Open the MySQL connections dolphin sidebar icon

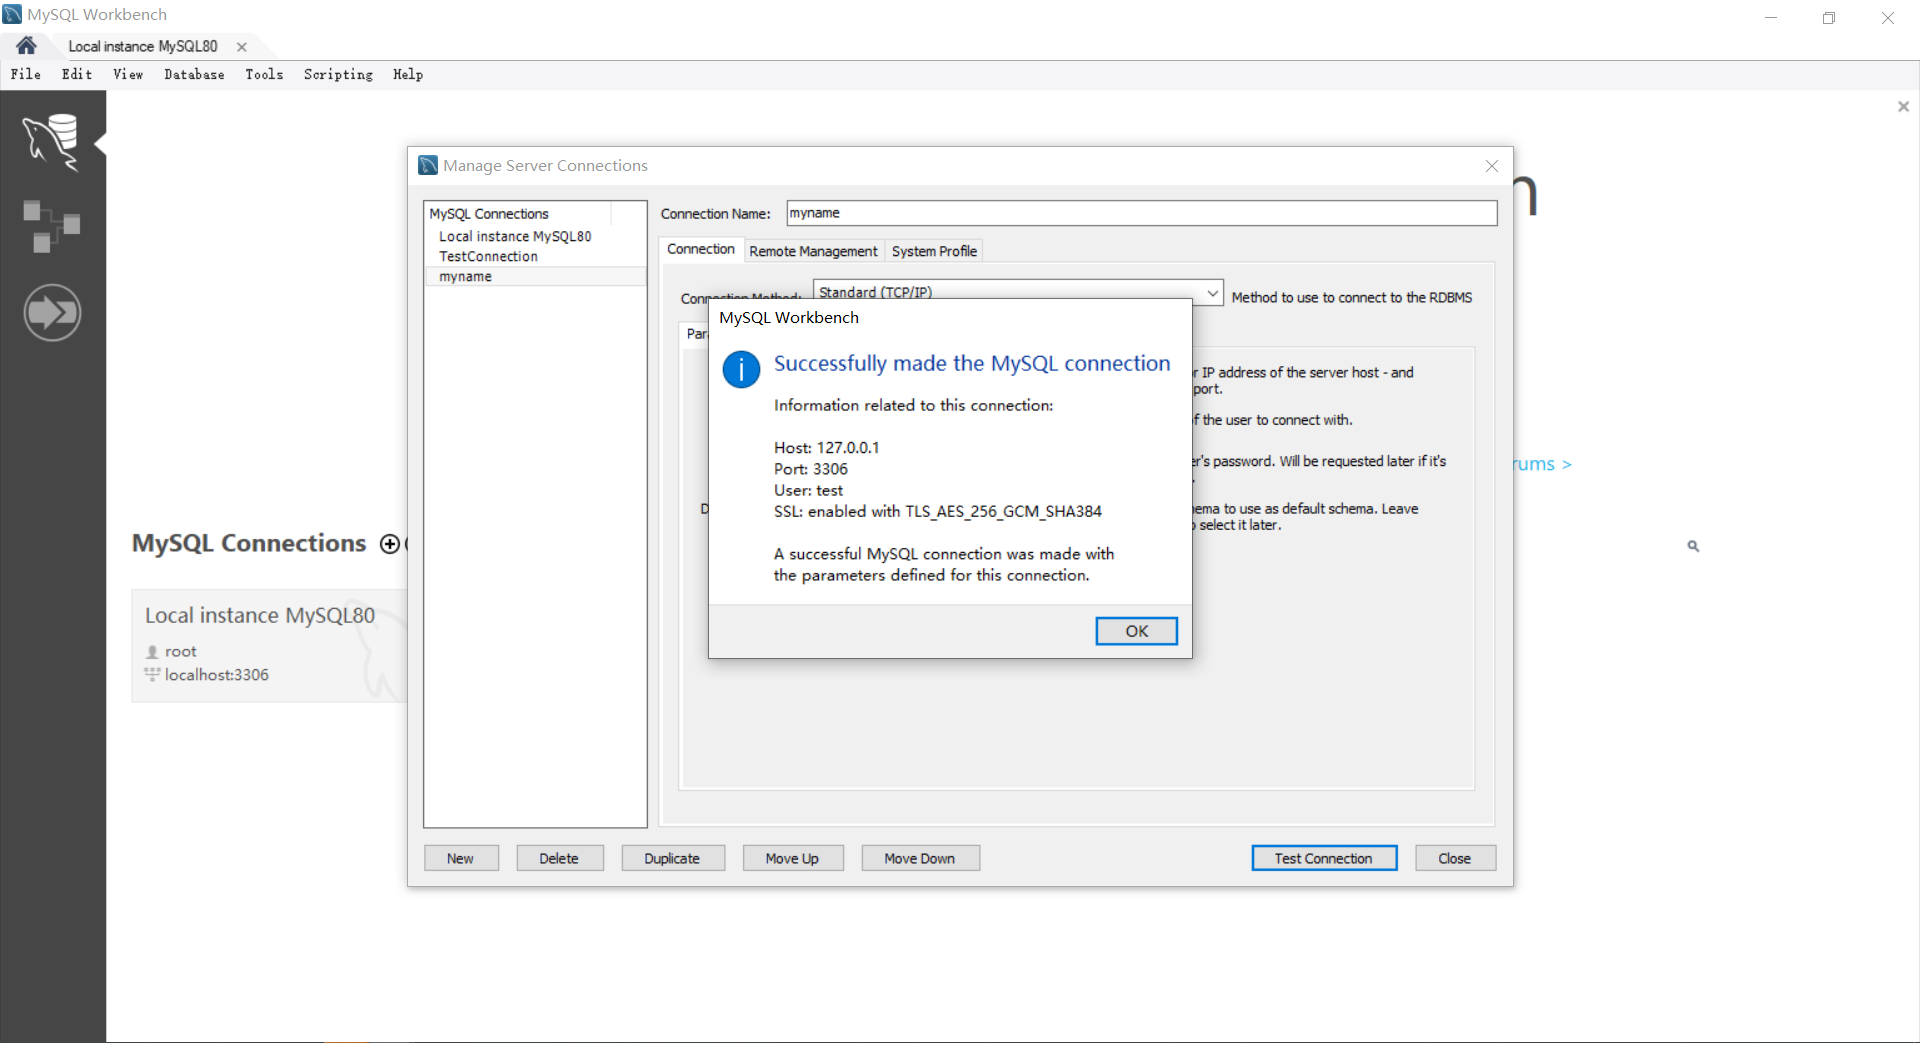point(52,141)
